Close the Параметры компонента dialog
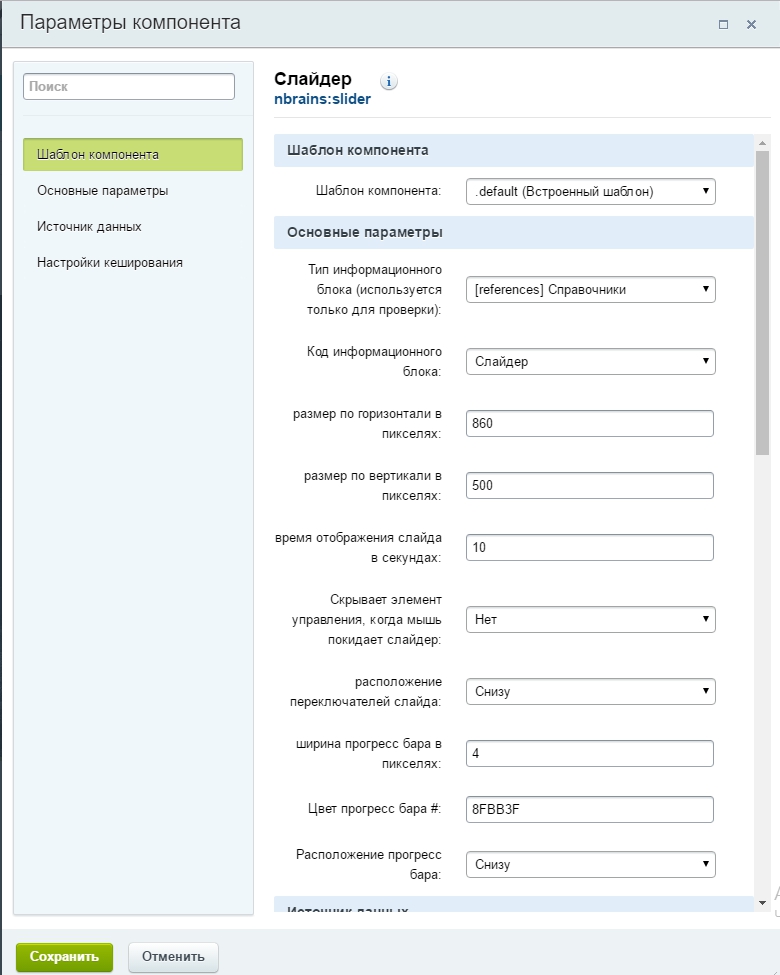This screenshot has height=975, width=780. tap(751, 24)
